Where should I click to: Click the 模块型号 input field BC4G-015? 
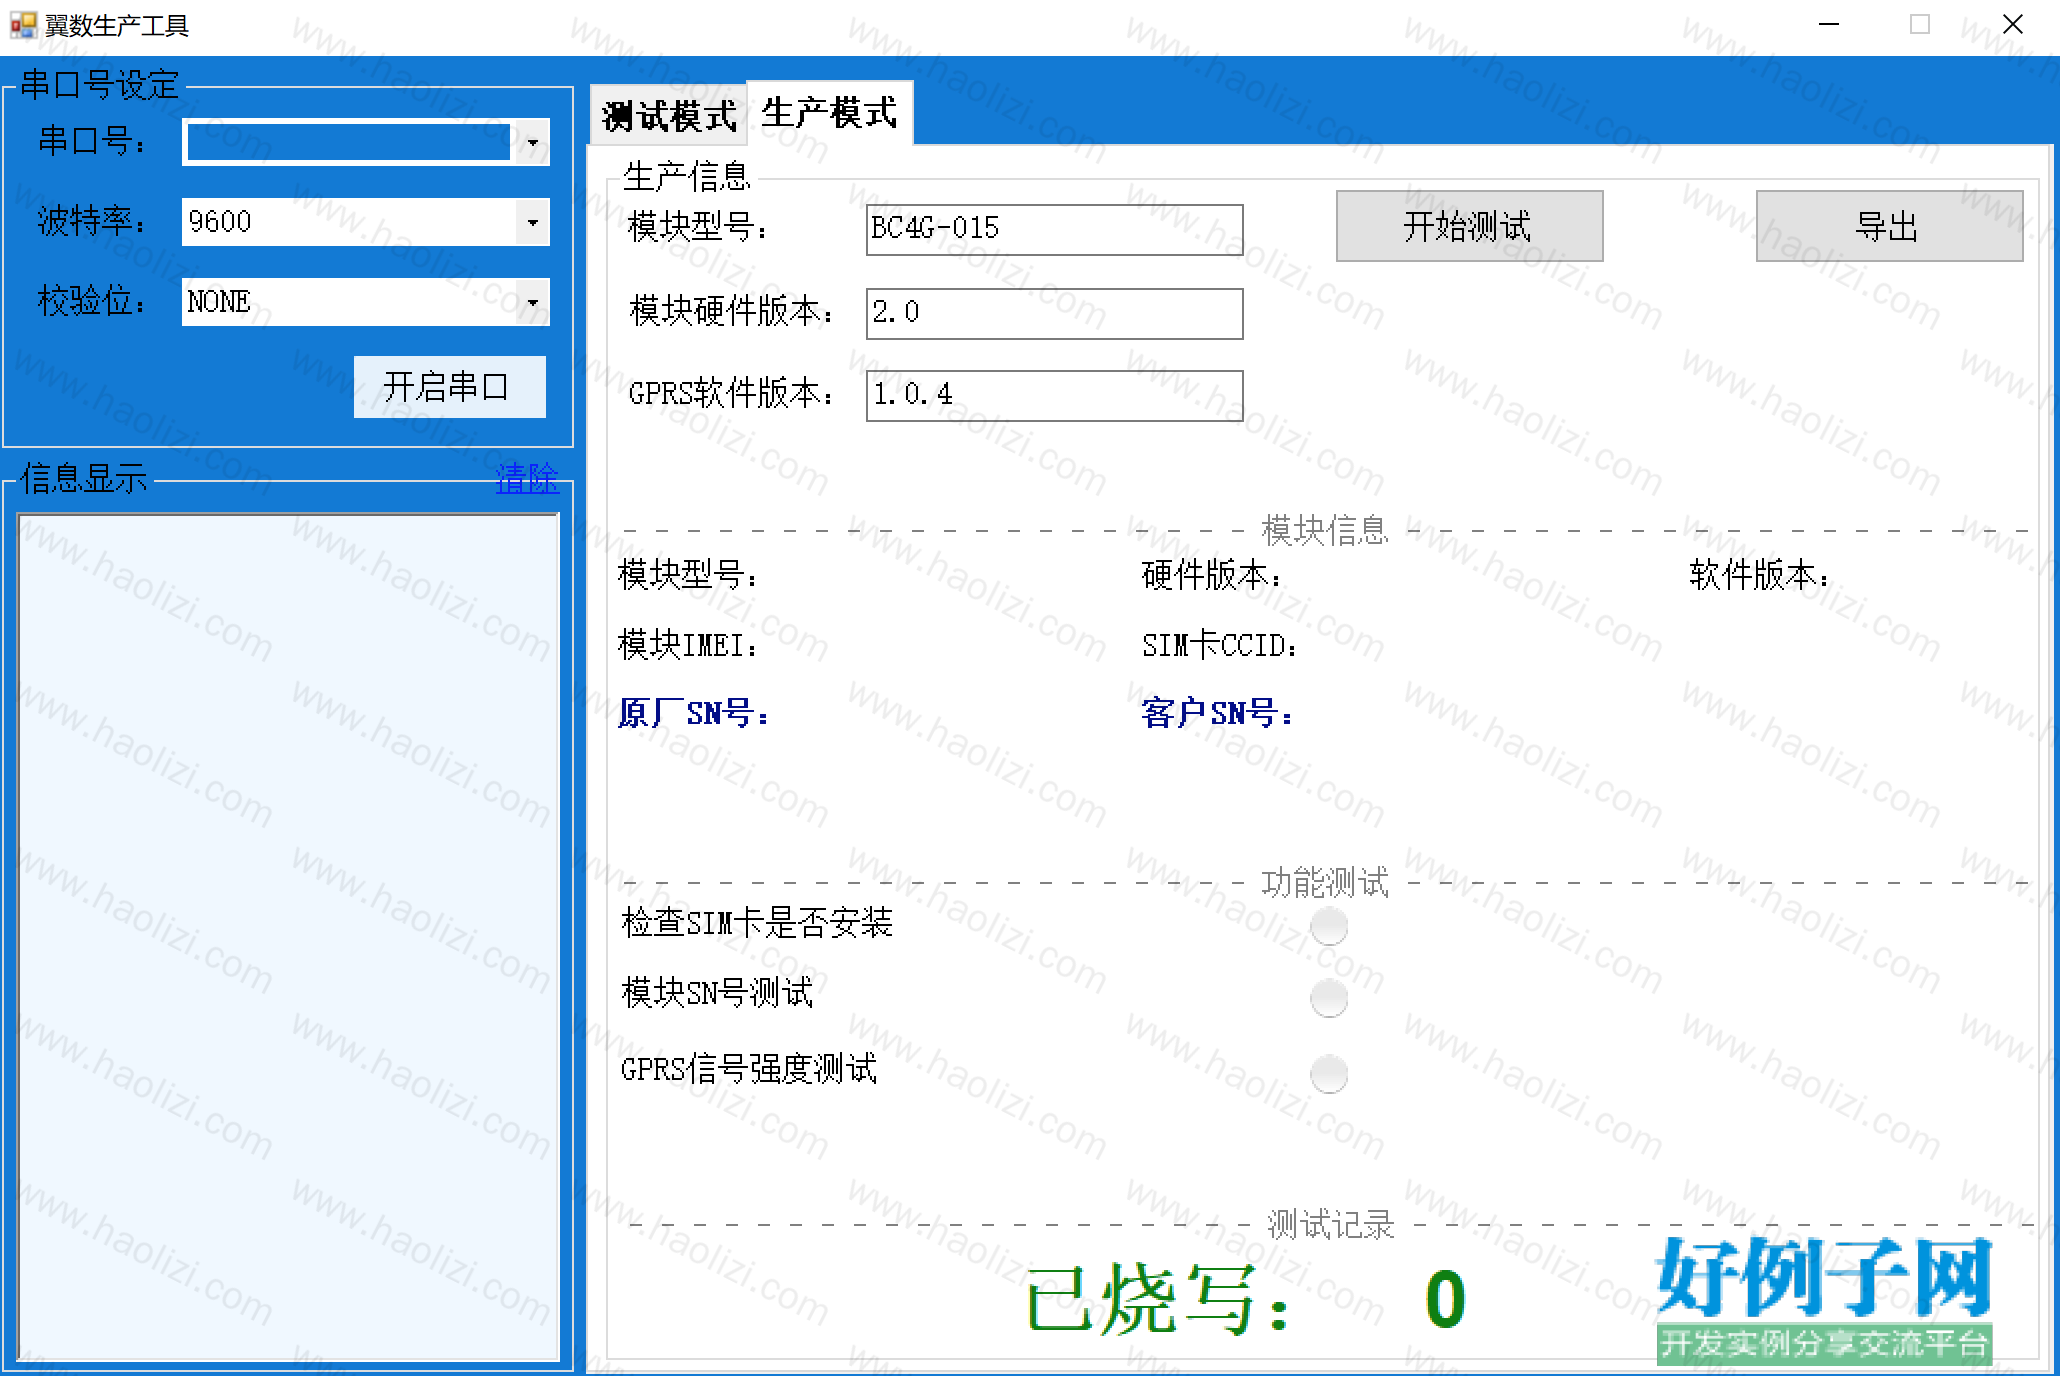1054,229
